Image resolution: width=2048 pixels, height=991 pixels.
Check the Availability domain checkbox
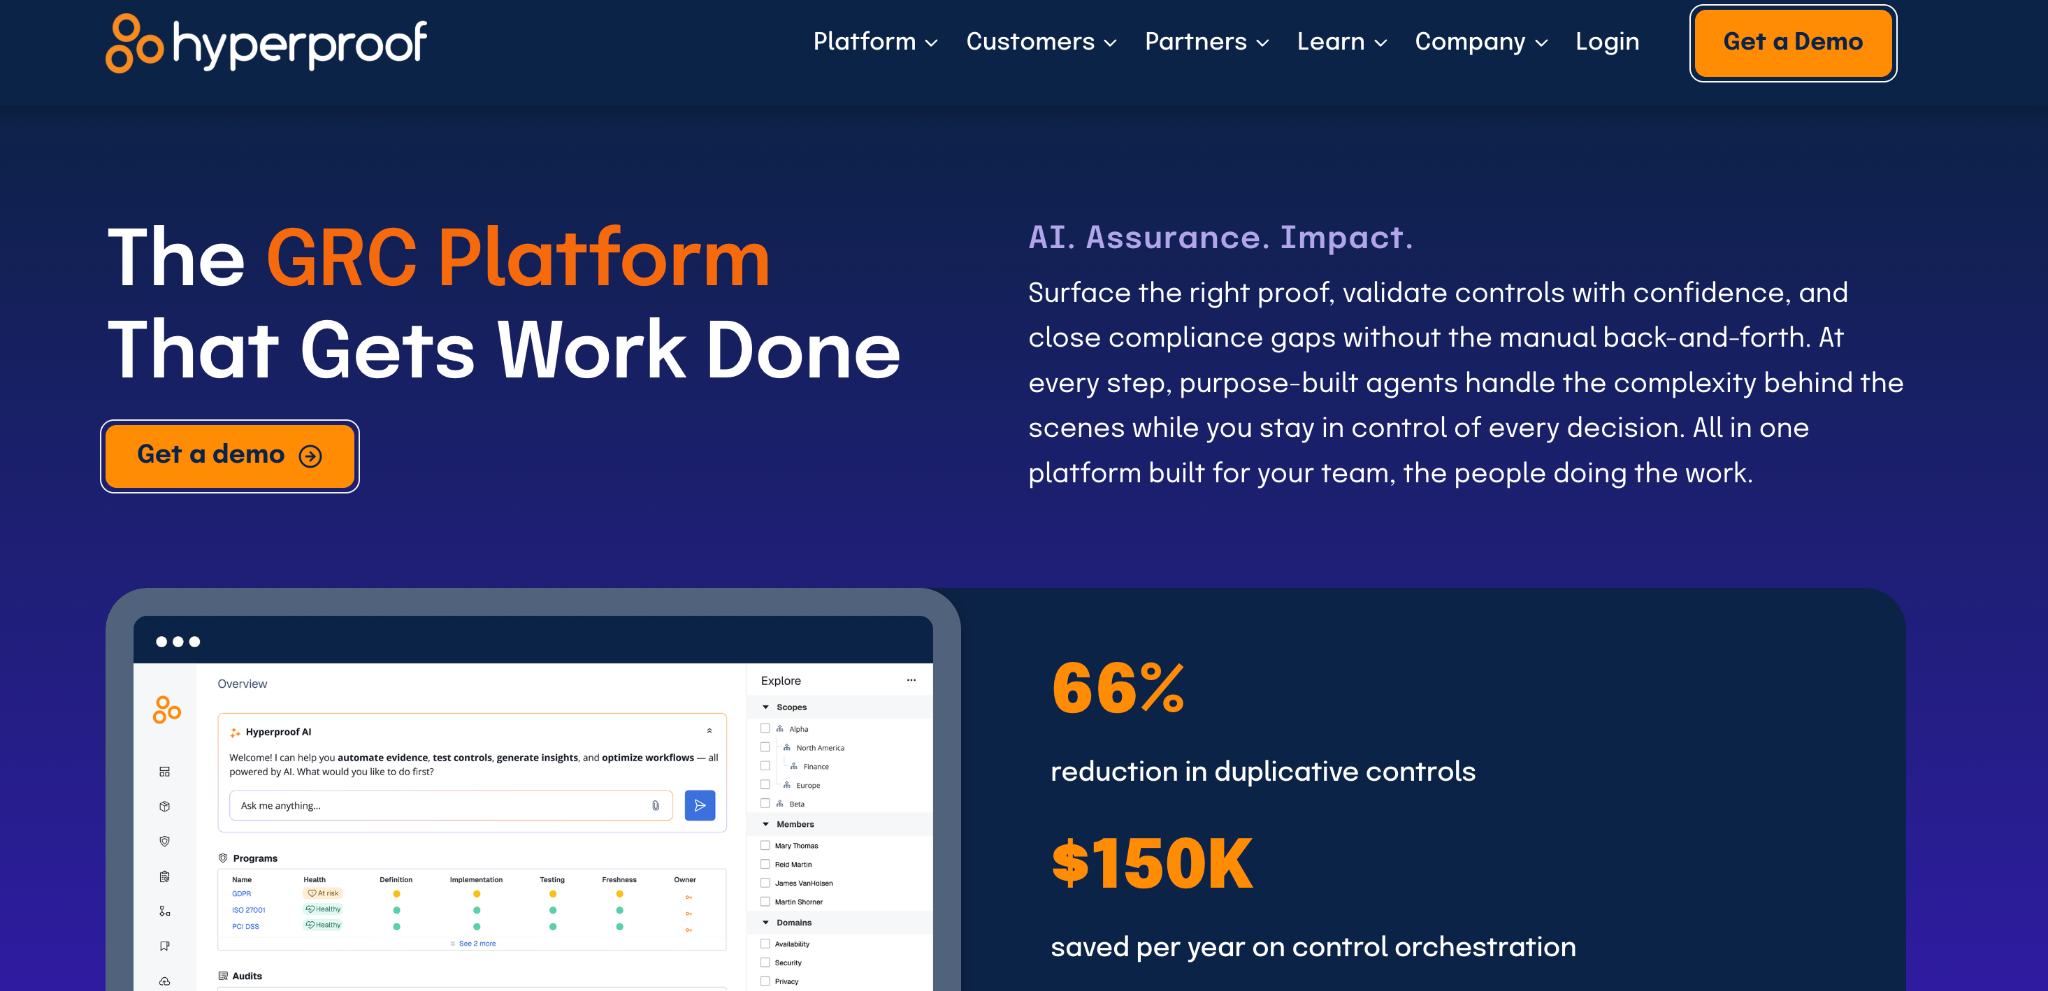coord(765,943)
